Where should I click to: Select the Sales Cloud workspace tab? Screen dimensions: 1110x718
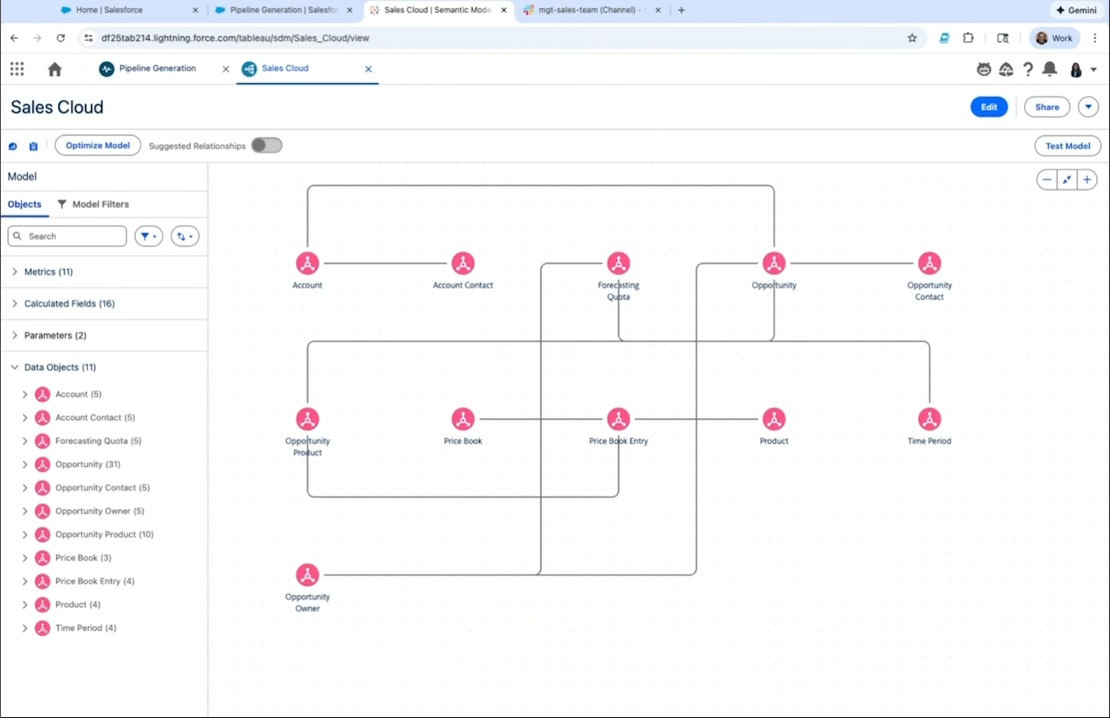coord(285,69)
